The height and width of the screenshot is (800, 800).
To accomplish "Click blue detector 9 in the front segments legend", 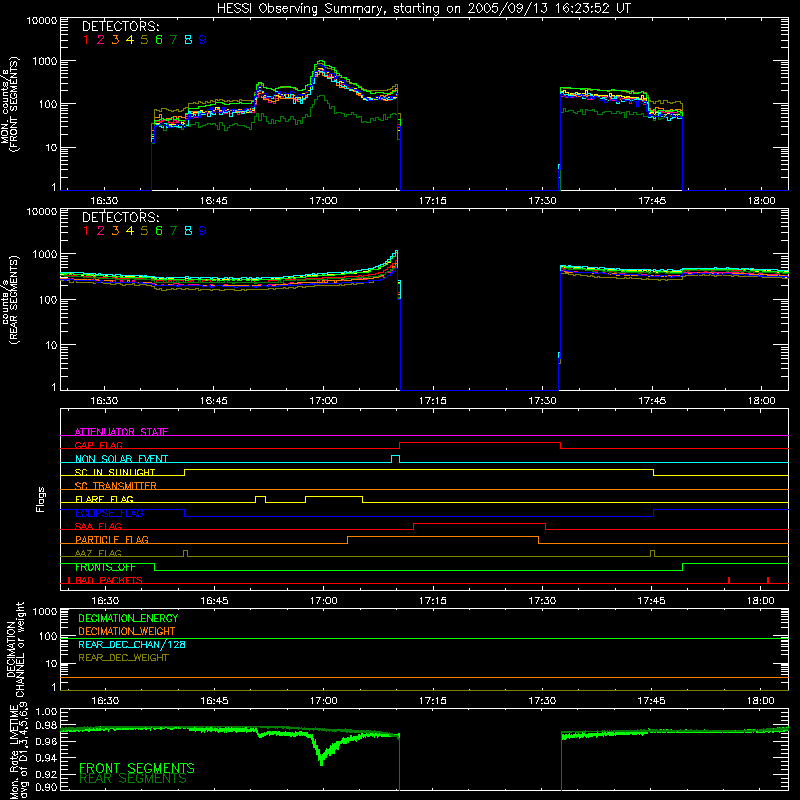I will point(203,40).
